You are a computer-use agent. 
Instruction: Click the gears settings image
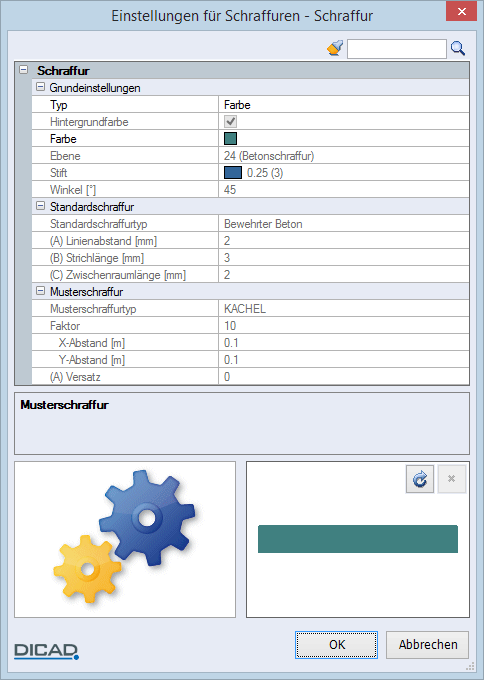click(125, 538)
